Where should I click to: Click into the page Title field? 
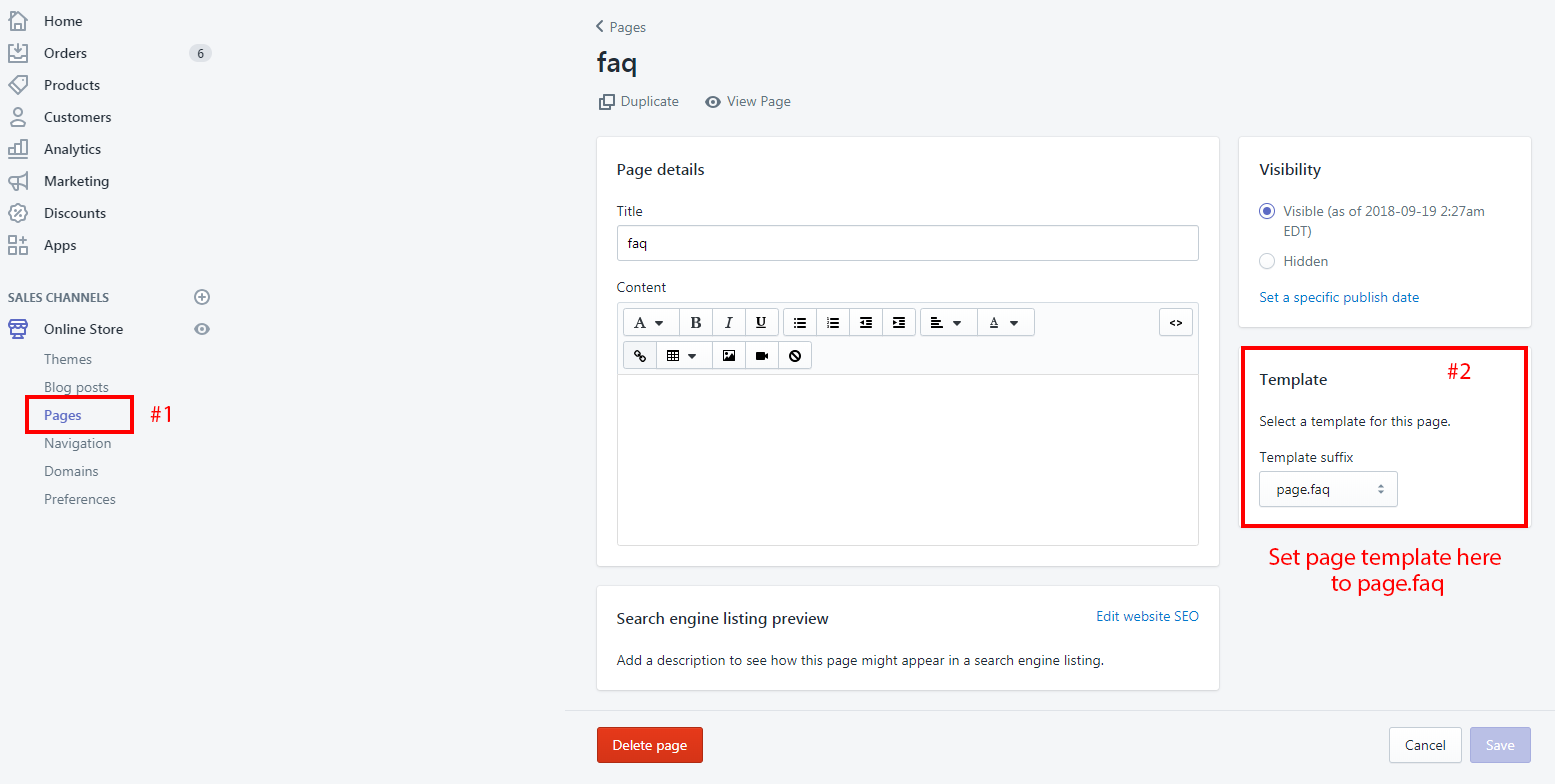pyautogui.click(x=907, y=243)
